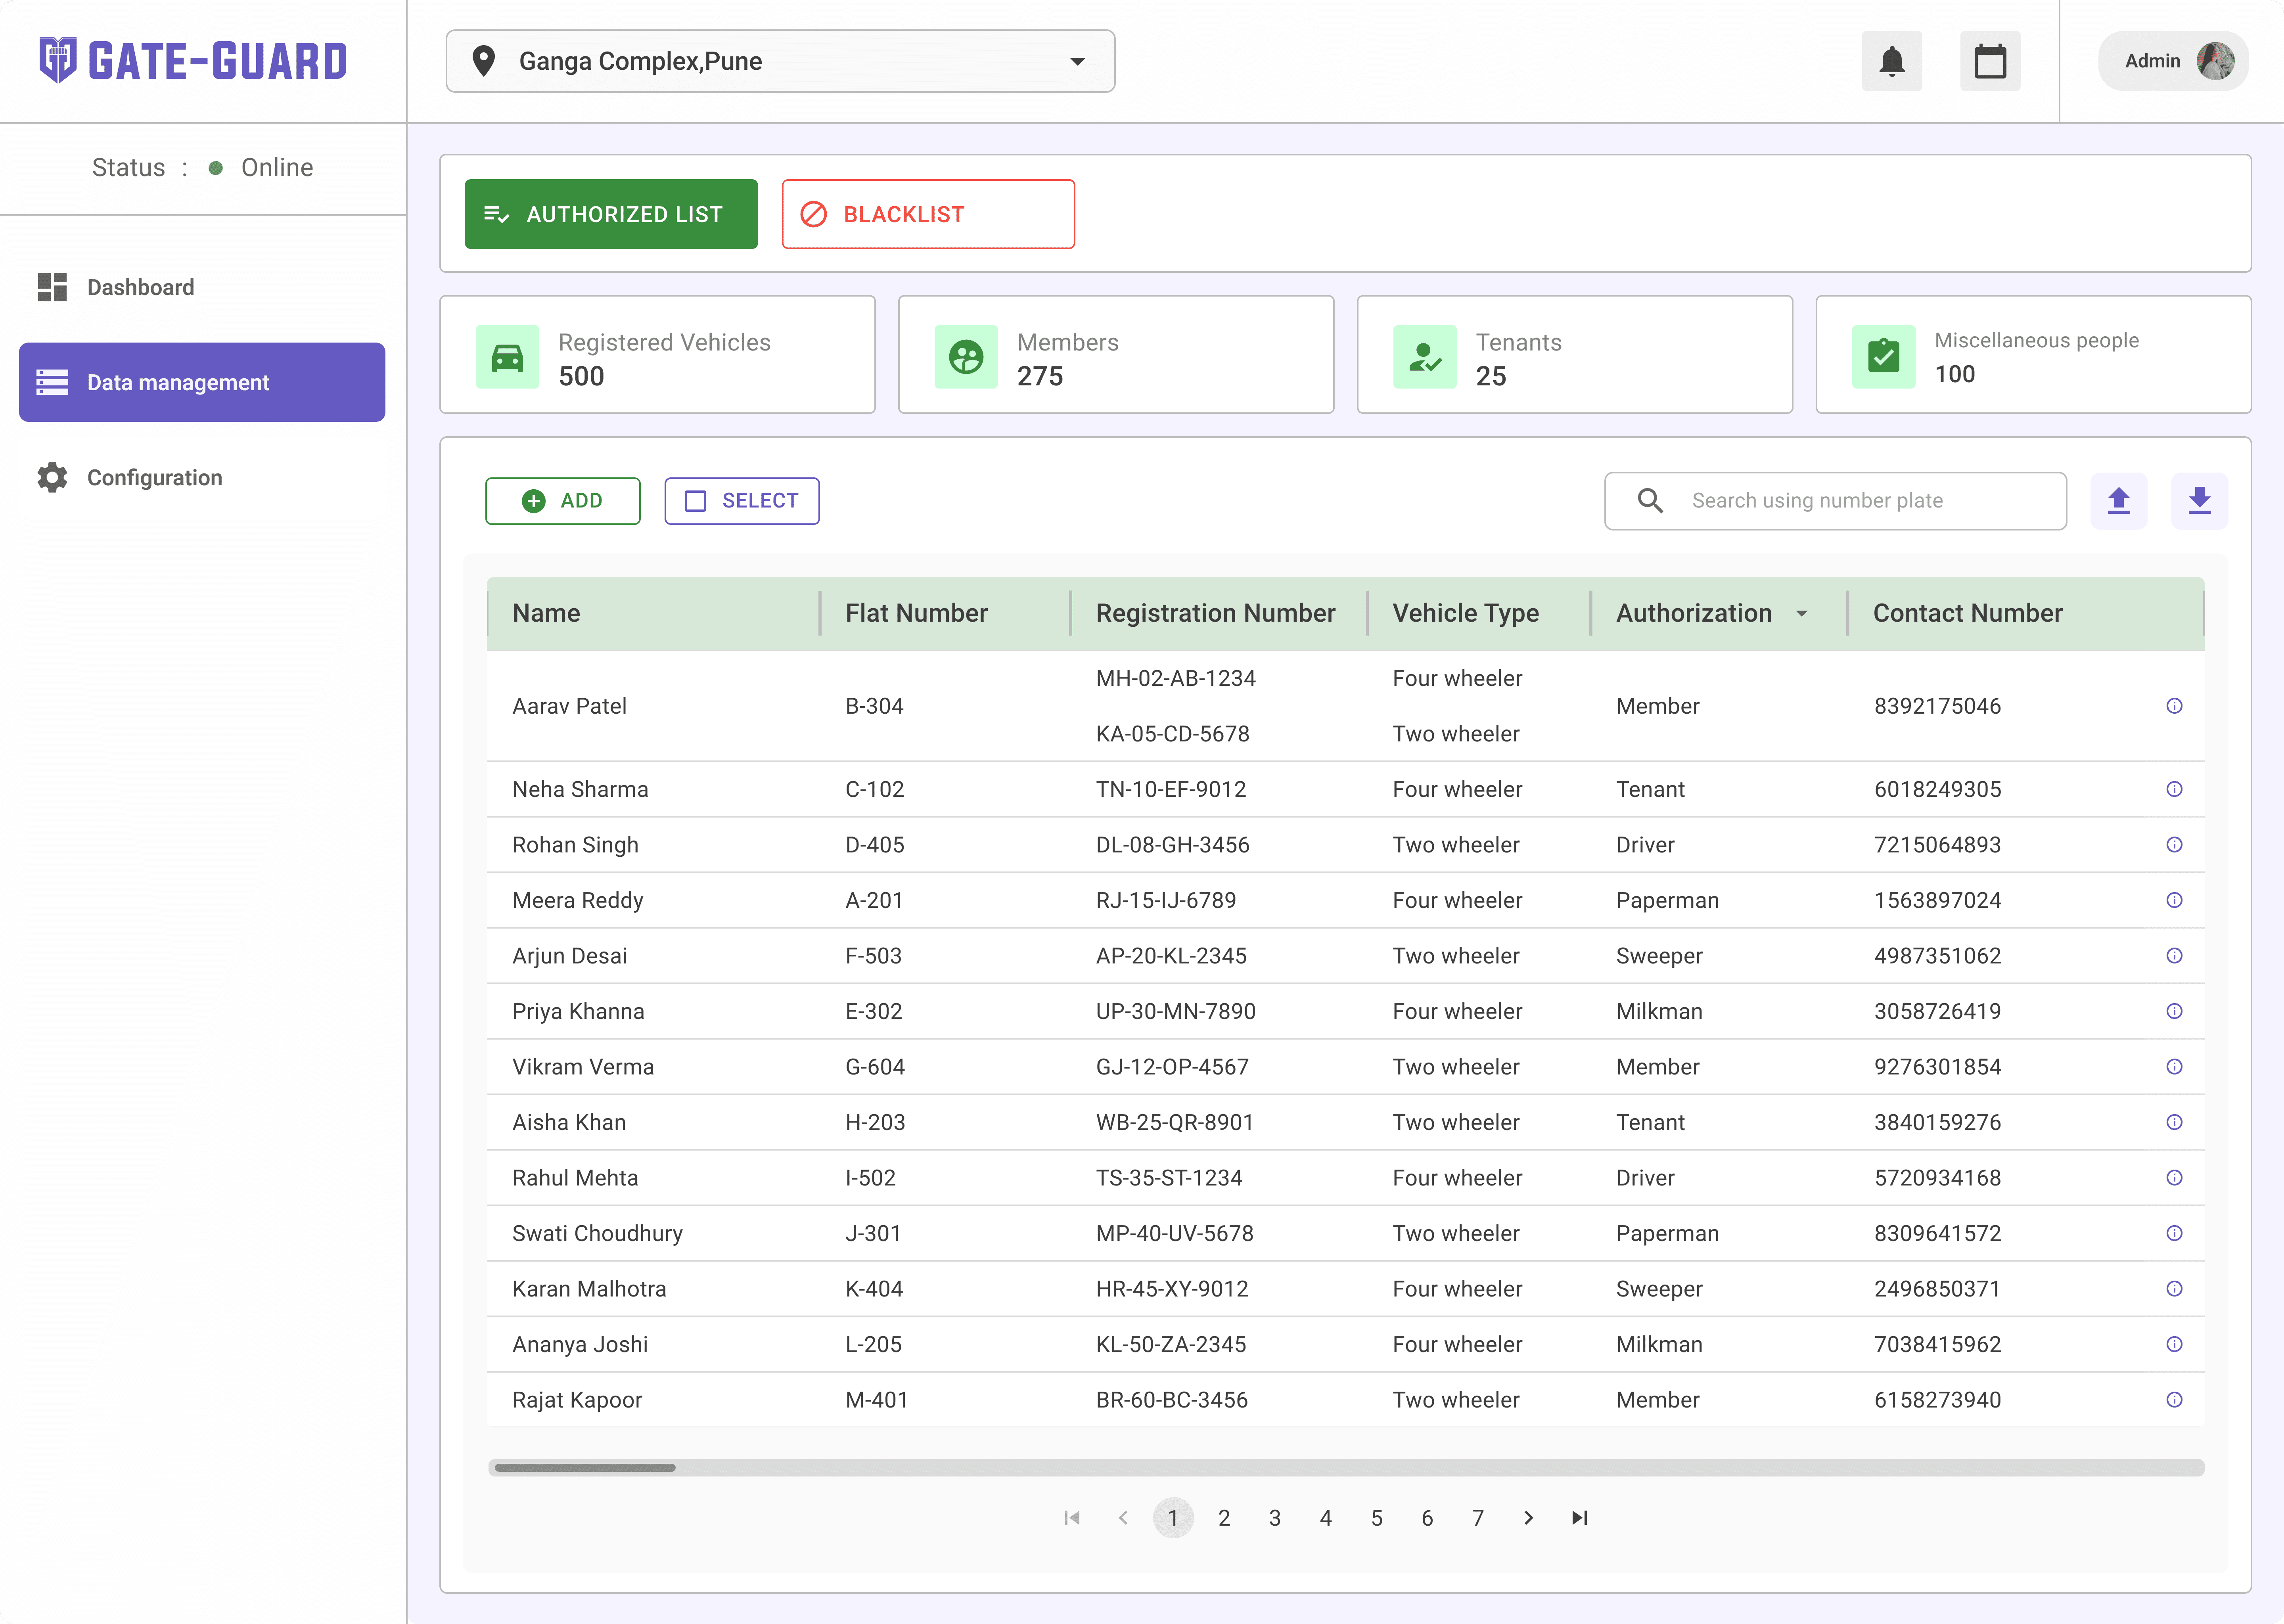This screenshot has width=2284, height=1624.
Task: Open info icon for Aarav Patel
Action: click(x=2174, y=706)
